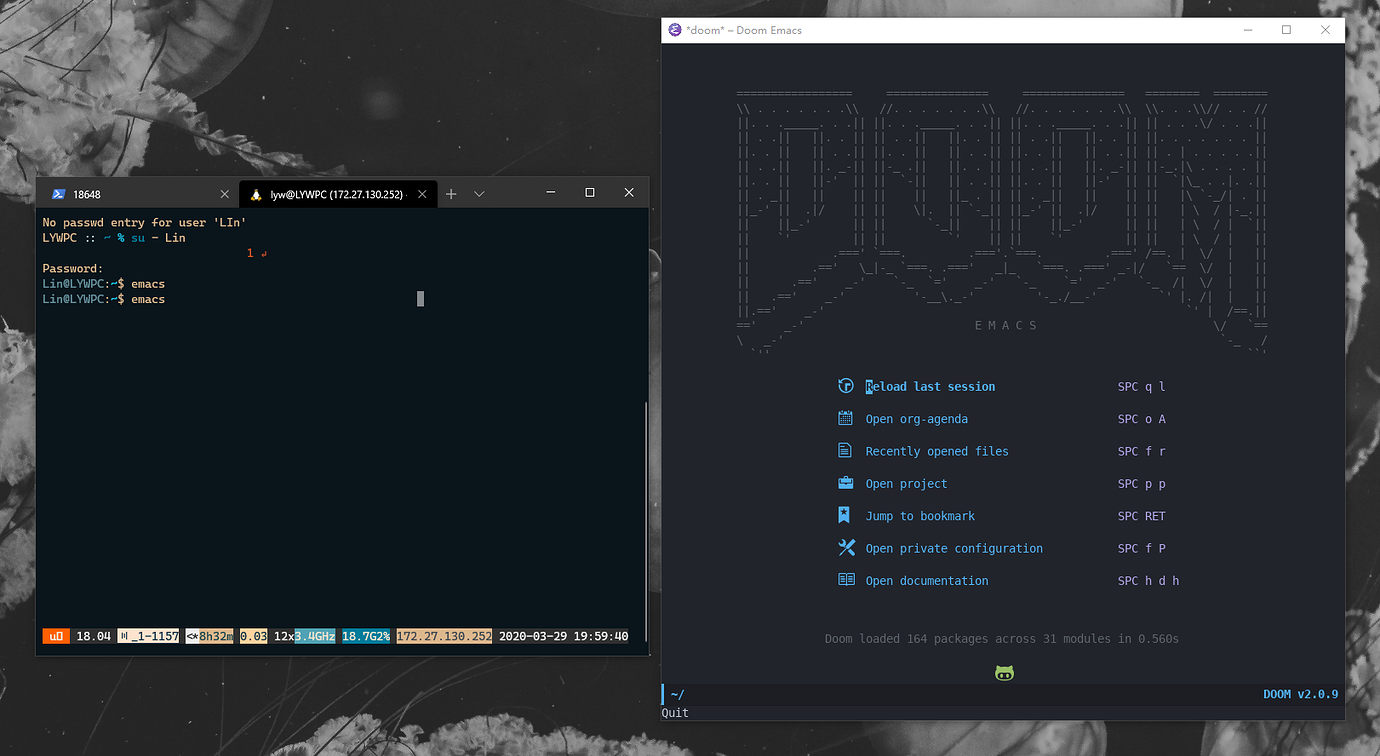Switch to the 18648 terminal tab

click(138, 194)
